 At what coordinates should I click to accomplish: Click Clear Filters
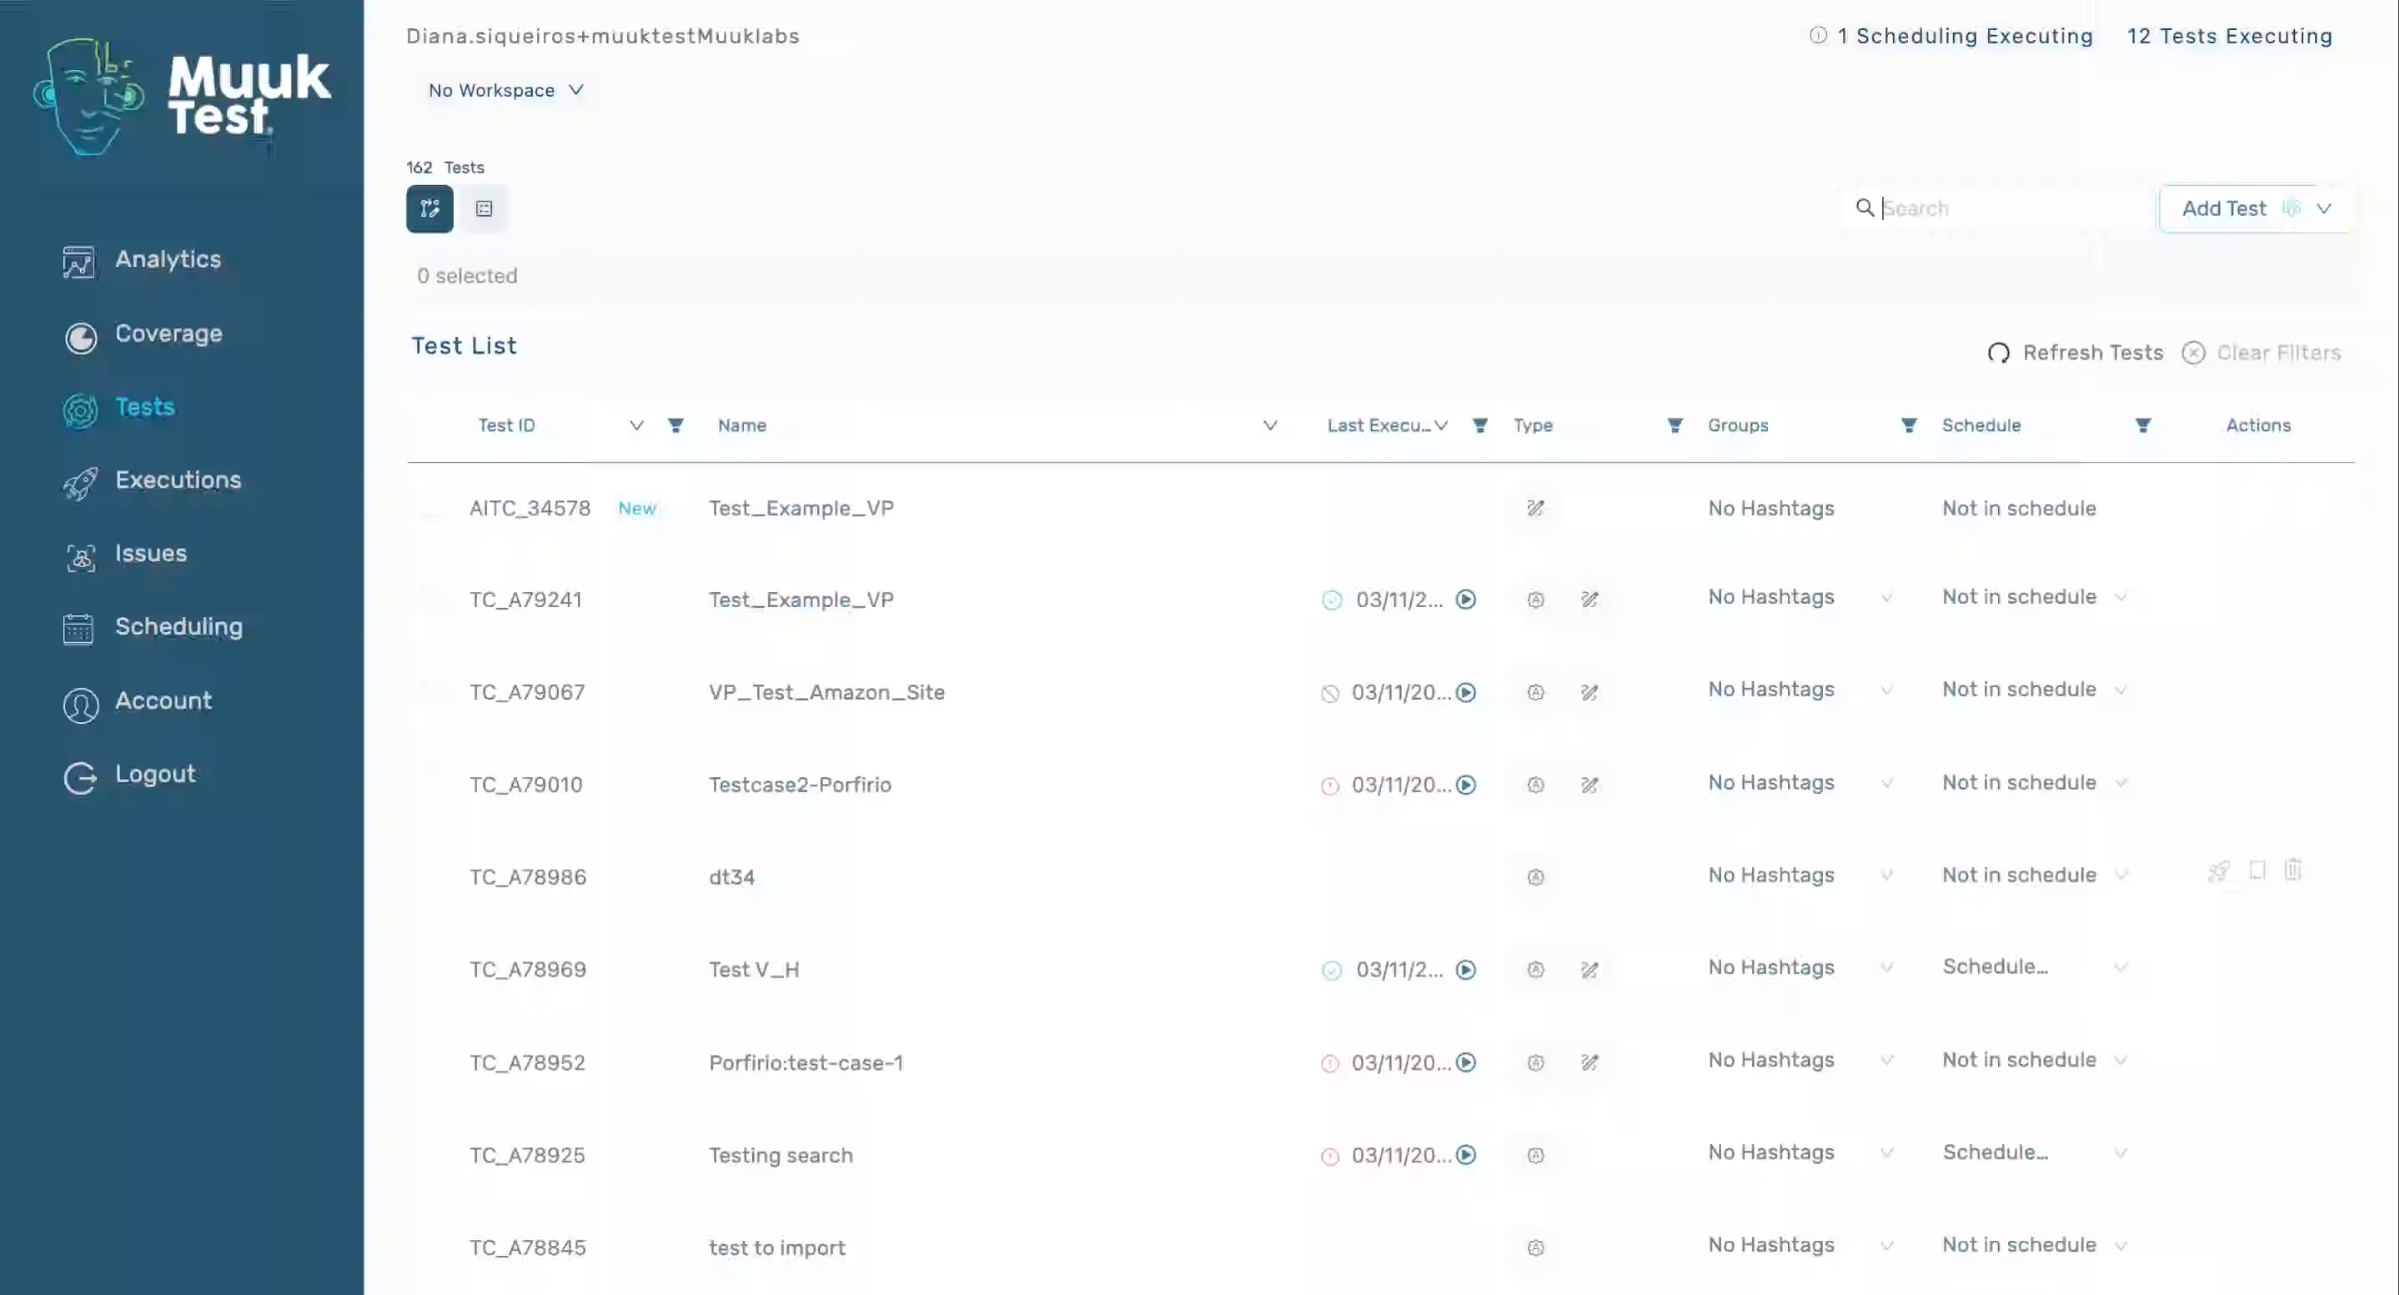(2261, 353)
